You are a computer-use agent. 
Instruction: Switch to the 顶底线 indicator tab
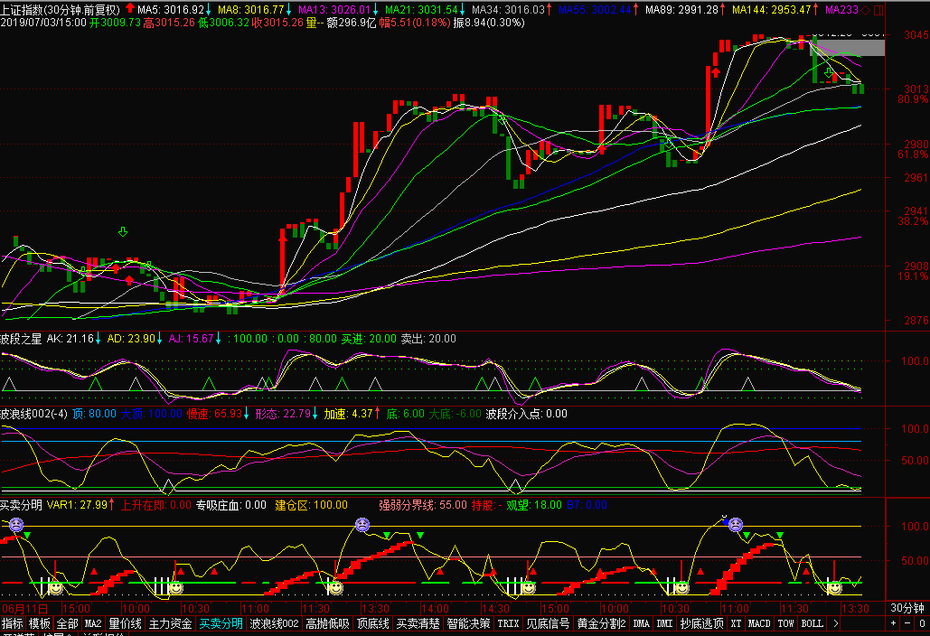click(x=372, y=624)
